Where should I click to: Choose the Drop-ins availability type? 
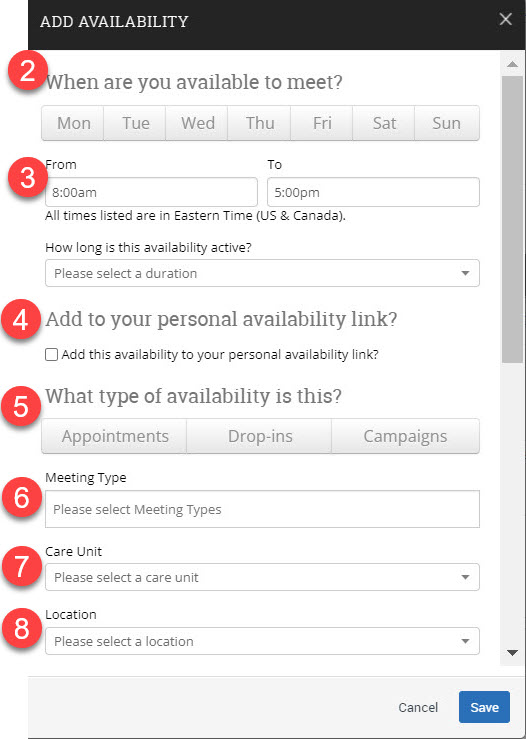pyautogui.click(x=259, y=436)
